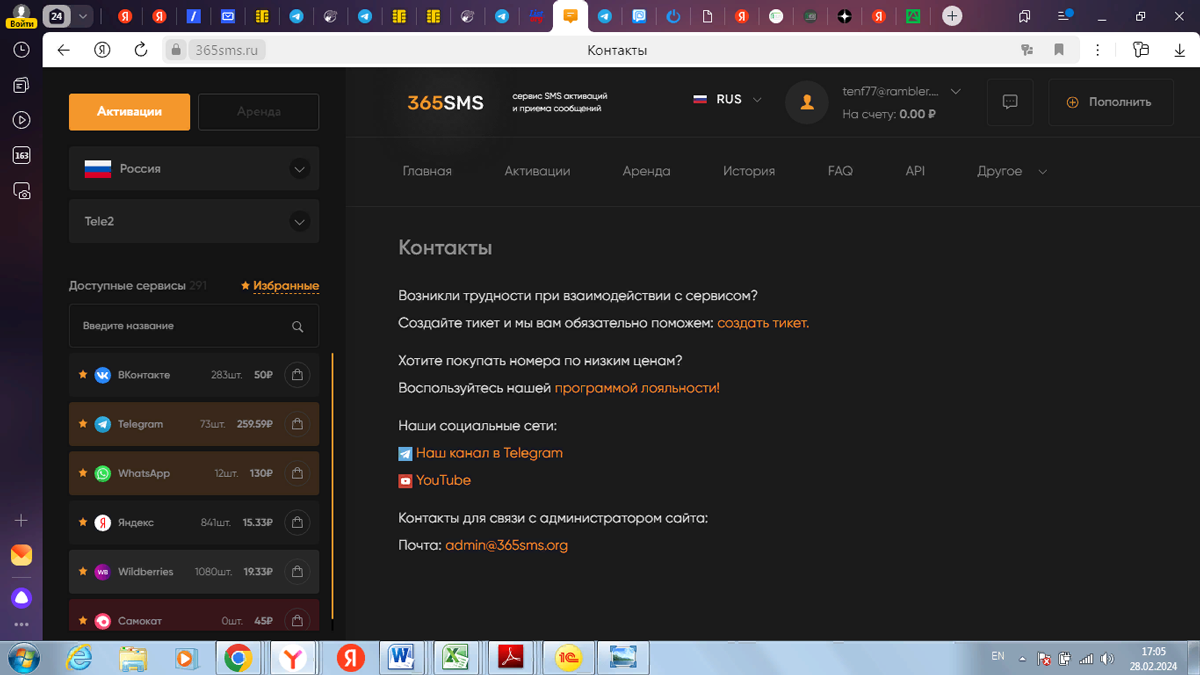
Task: Open the orange mail icon in sidebar
Action: (x=21, y=555)
